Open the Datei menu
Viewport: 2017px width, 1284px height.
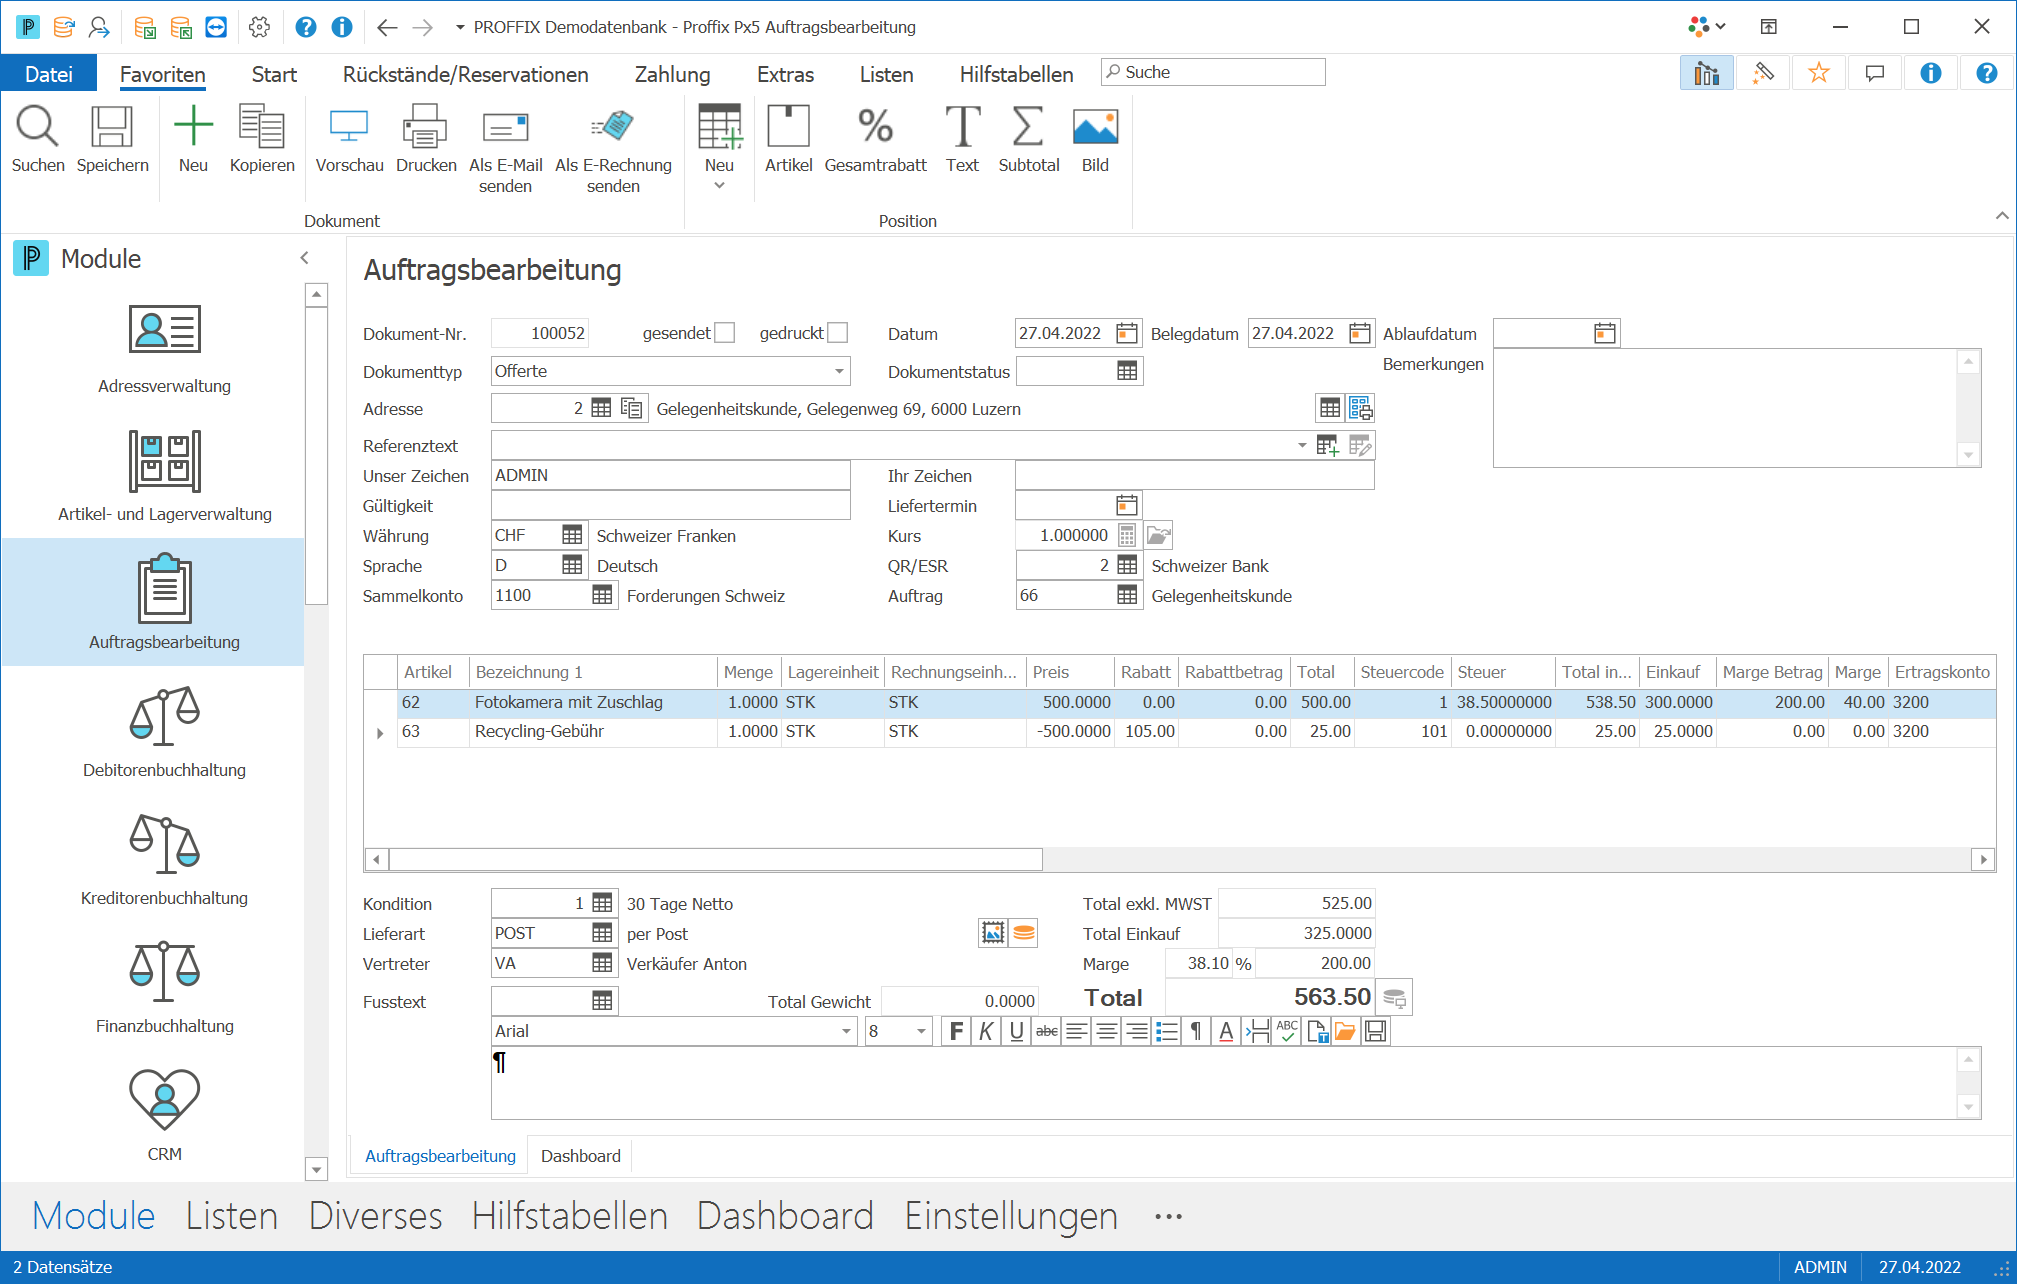[x=48, y=74]
